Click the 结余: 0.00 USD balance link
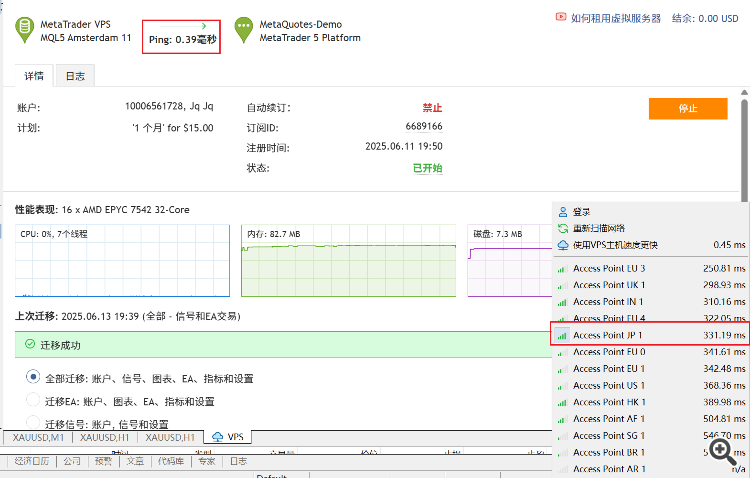 705,18
